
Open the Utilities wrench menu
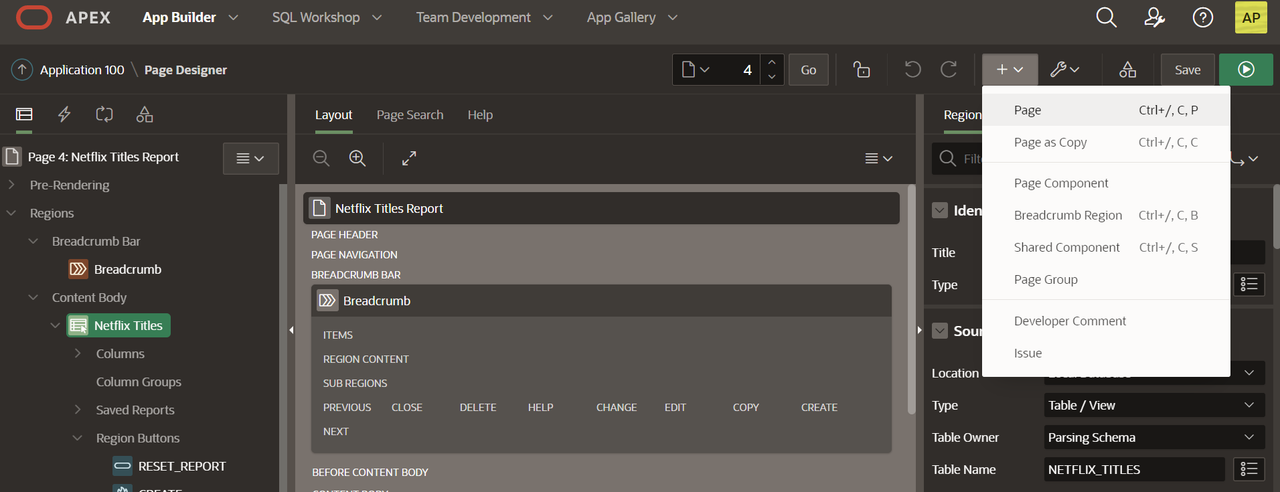click(x=1065, y=69)
